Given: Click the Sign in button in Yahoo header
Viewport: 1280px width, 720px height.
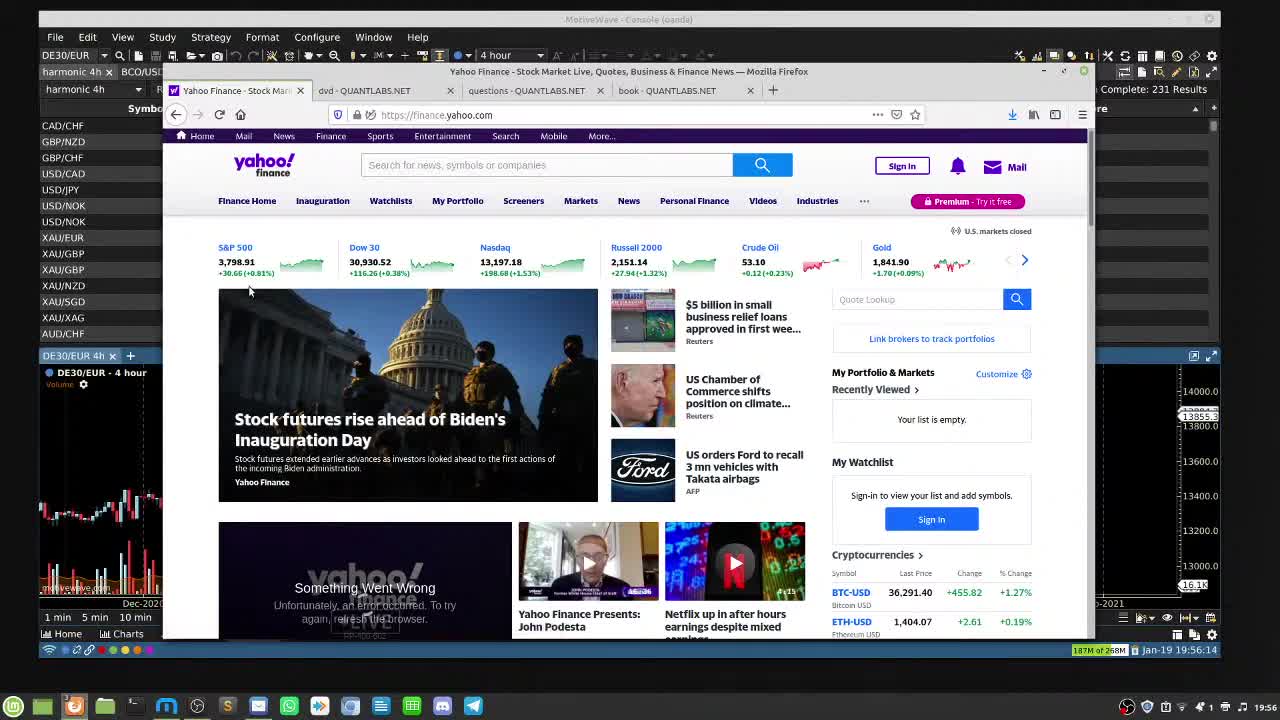Looking at the screenshot, I should 902,166.
